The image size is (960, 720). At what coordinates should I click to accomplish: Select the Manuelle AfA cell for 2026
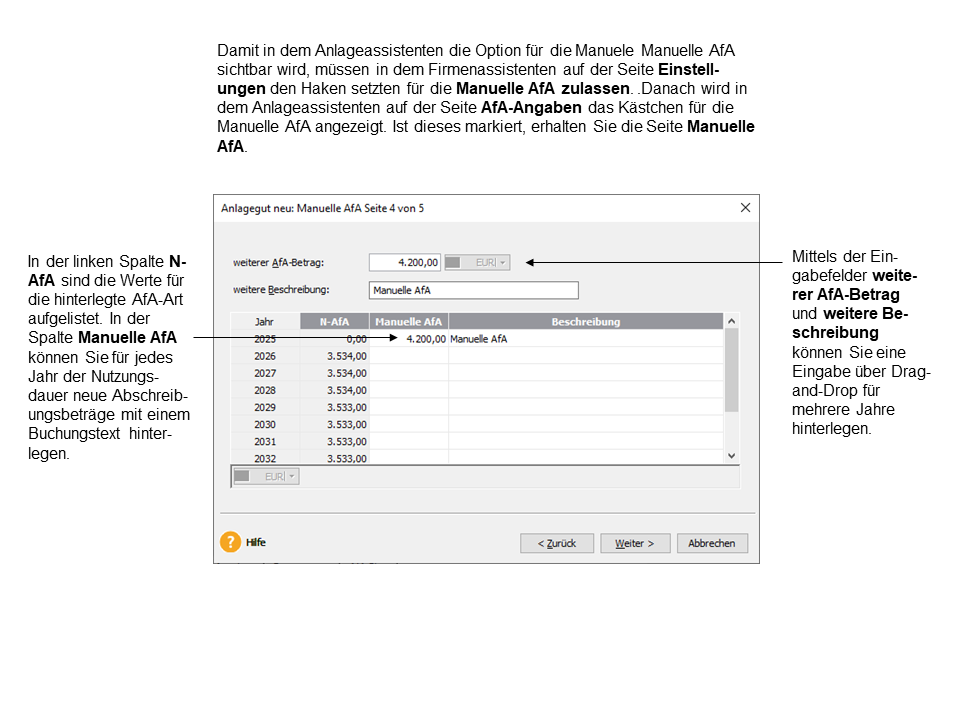click(408, 356)
